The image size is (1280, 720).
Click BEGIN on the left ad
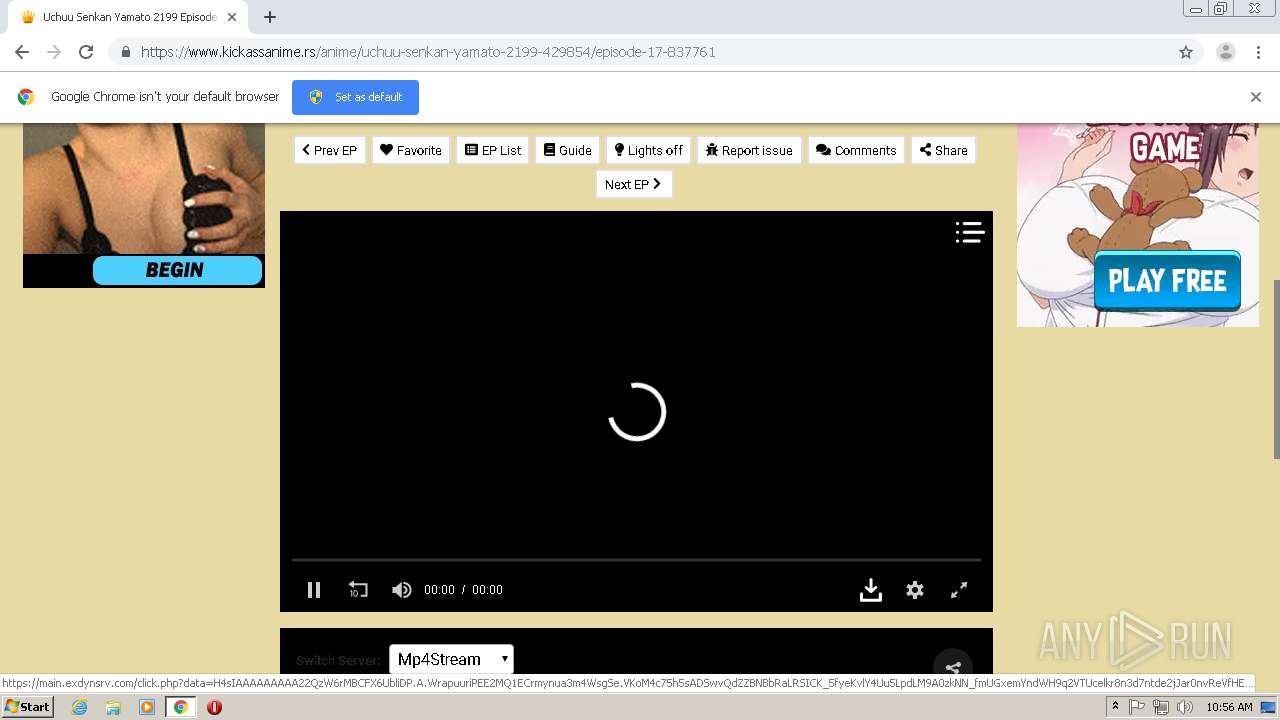(177, 270)
